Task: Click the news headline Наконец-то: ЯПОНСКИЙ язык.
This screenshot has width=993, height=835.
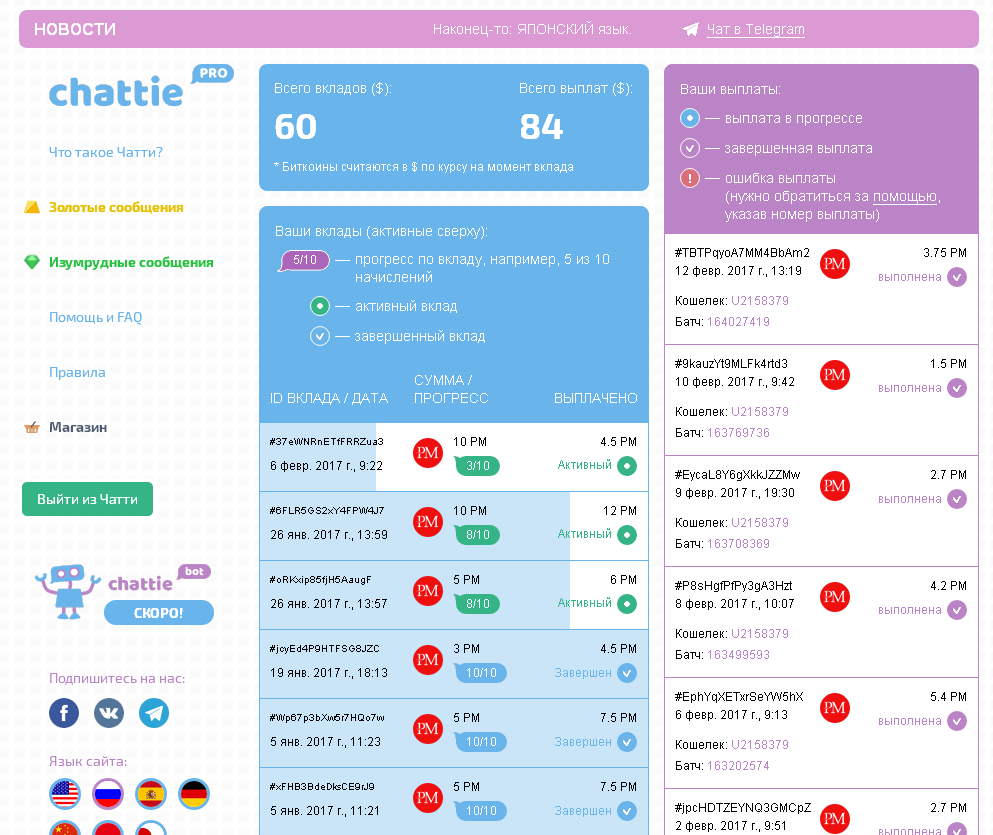Action: click(532, 29)
